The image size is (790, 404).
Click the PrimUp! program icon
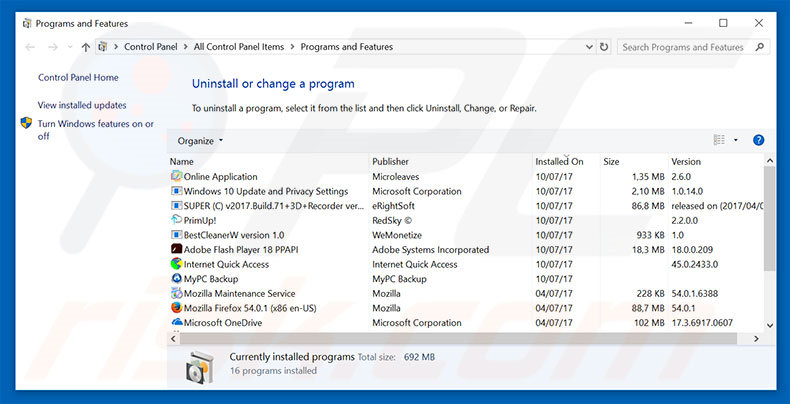coord(176,220)
